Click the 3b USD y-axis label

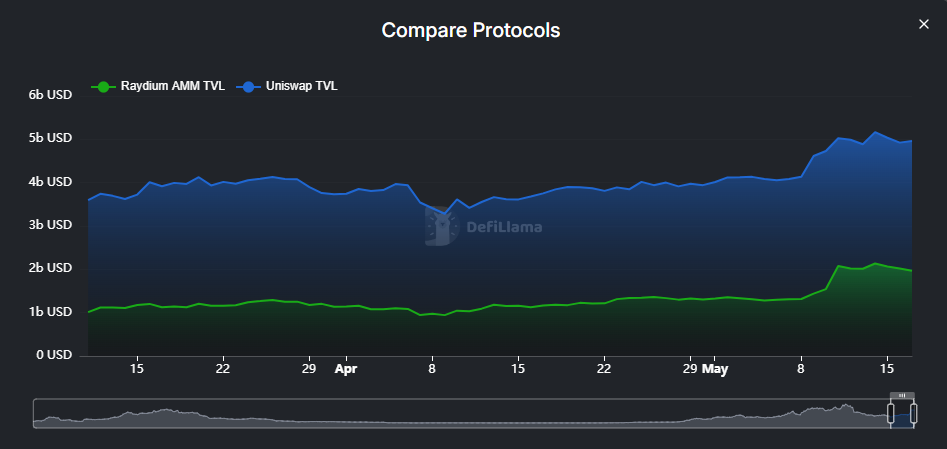click(50, 225)
